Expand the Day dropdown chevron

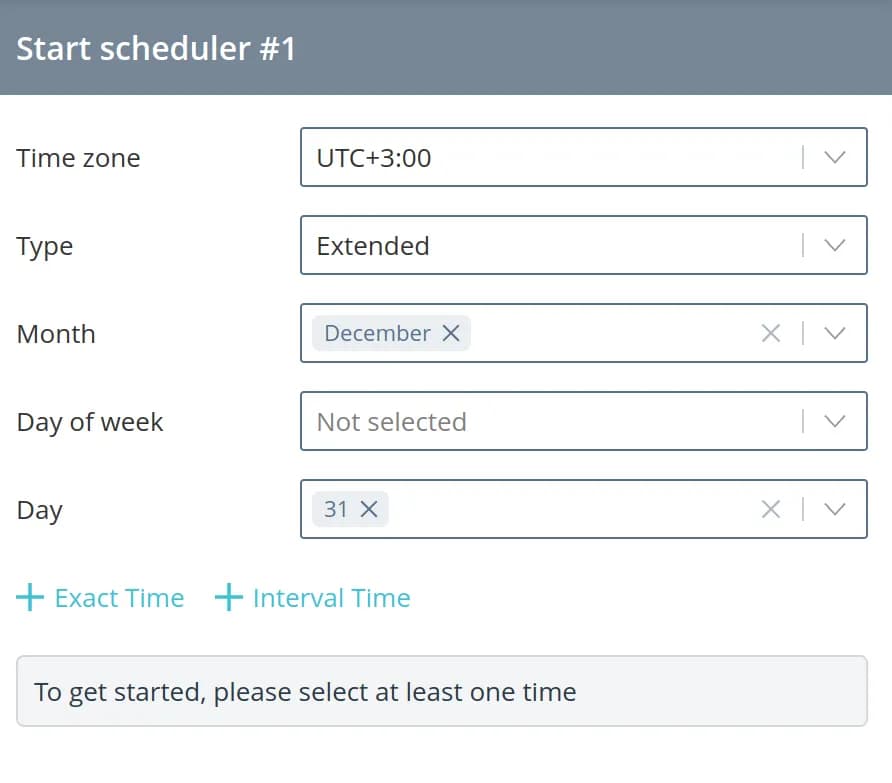pyautogui.click(x=835, y=509)
